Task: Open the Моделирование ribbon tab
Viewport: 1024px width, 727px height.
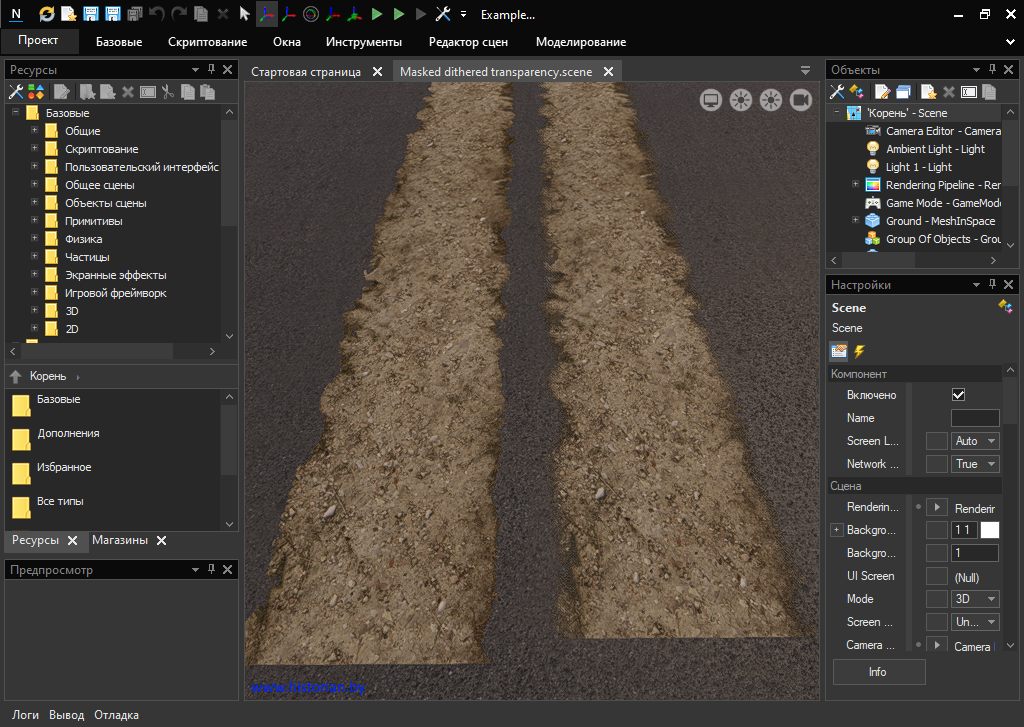Action: (x=580, y=42)
